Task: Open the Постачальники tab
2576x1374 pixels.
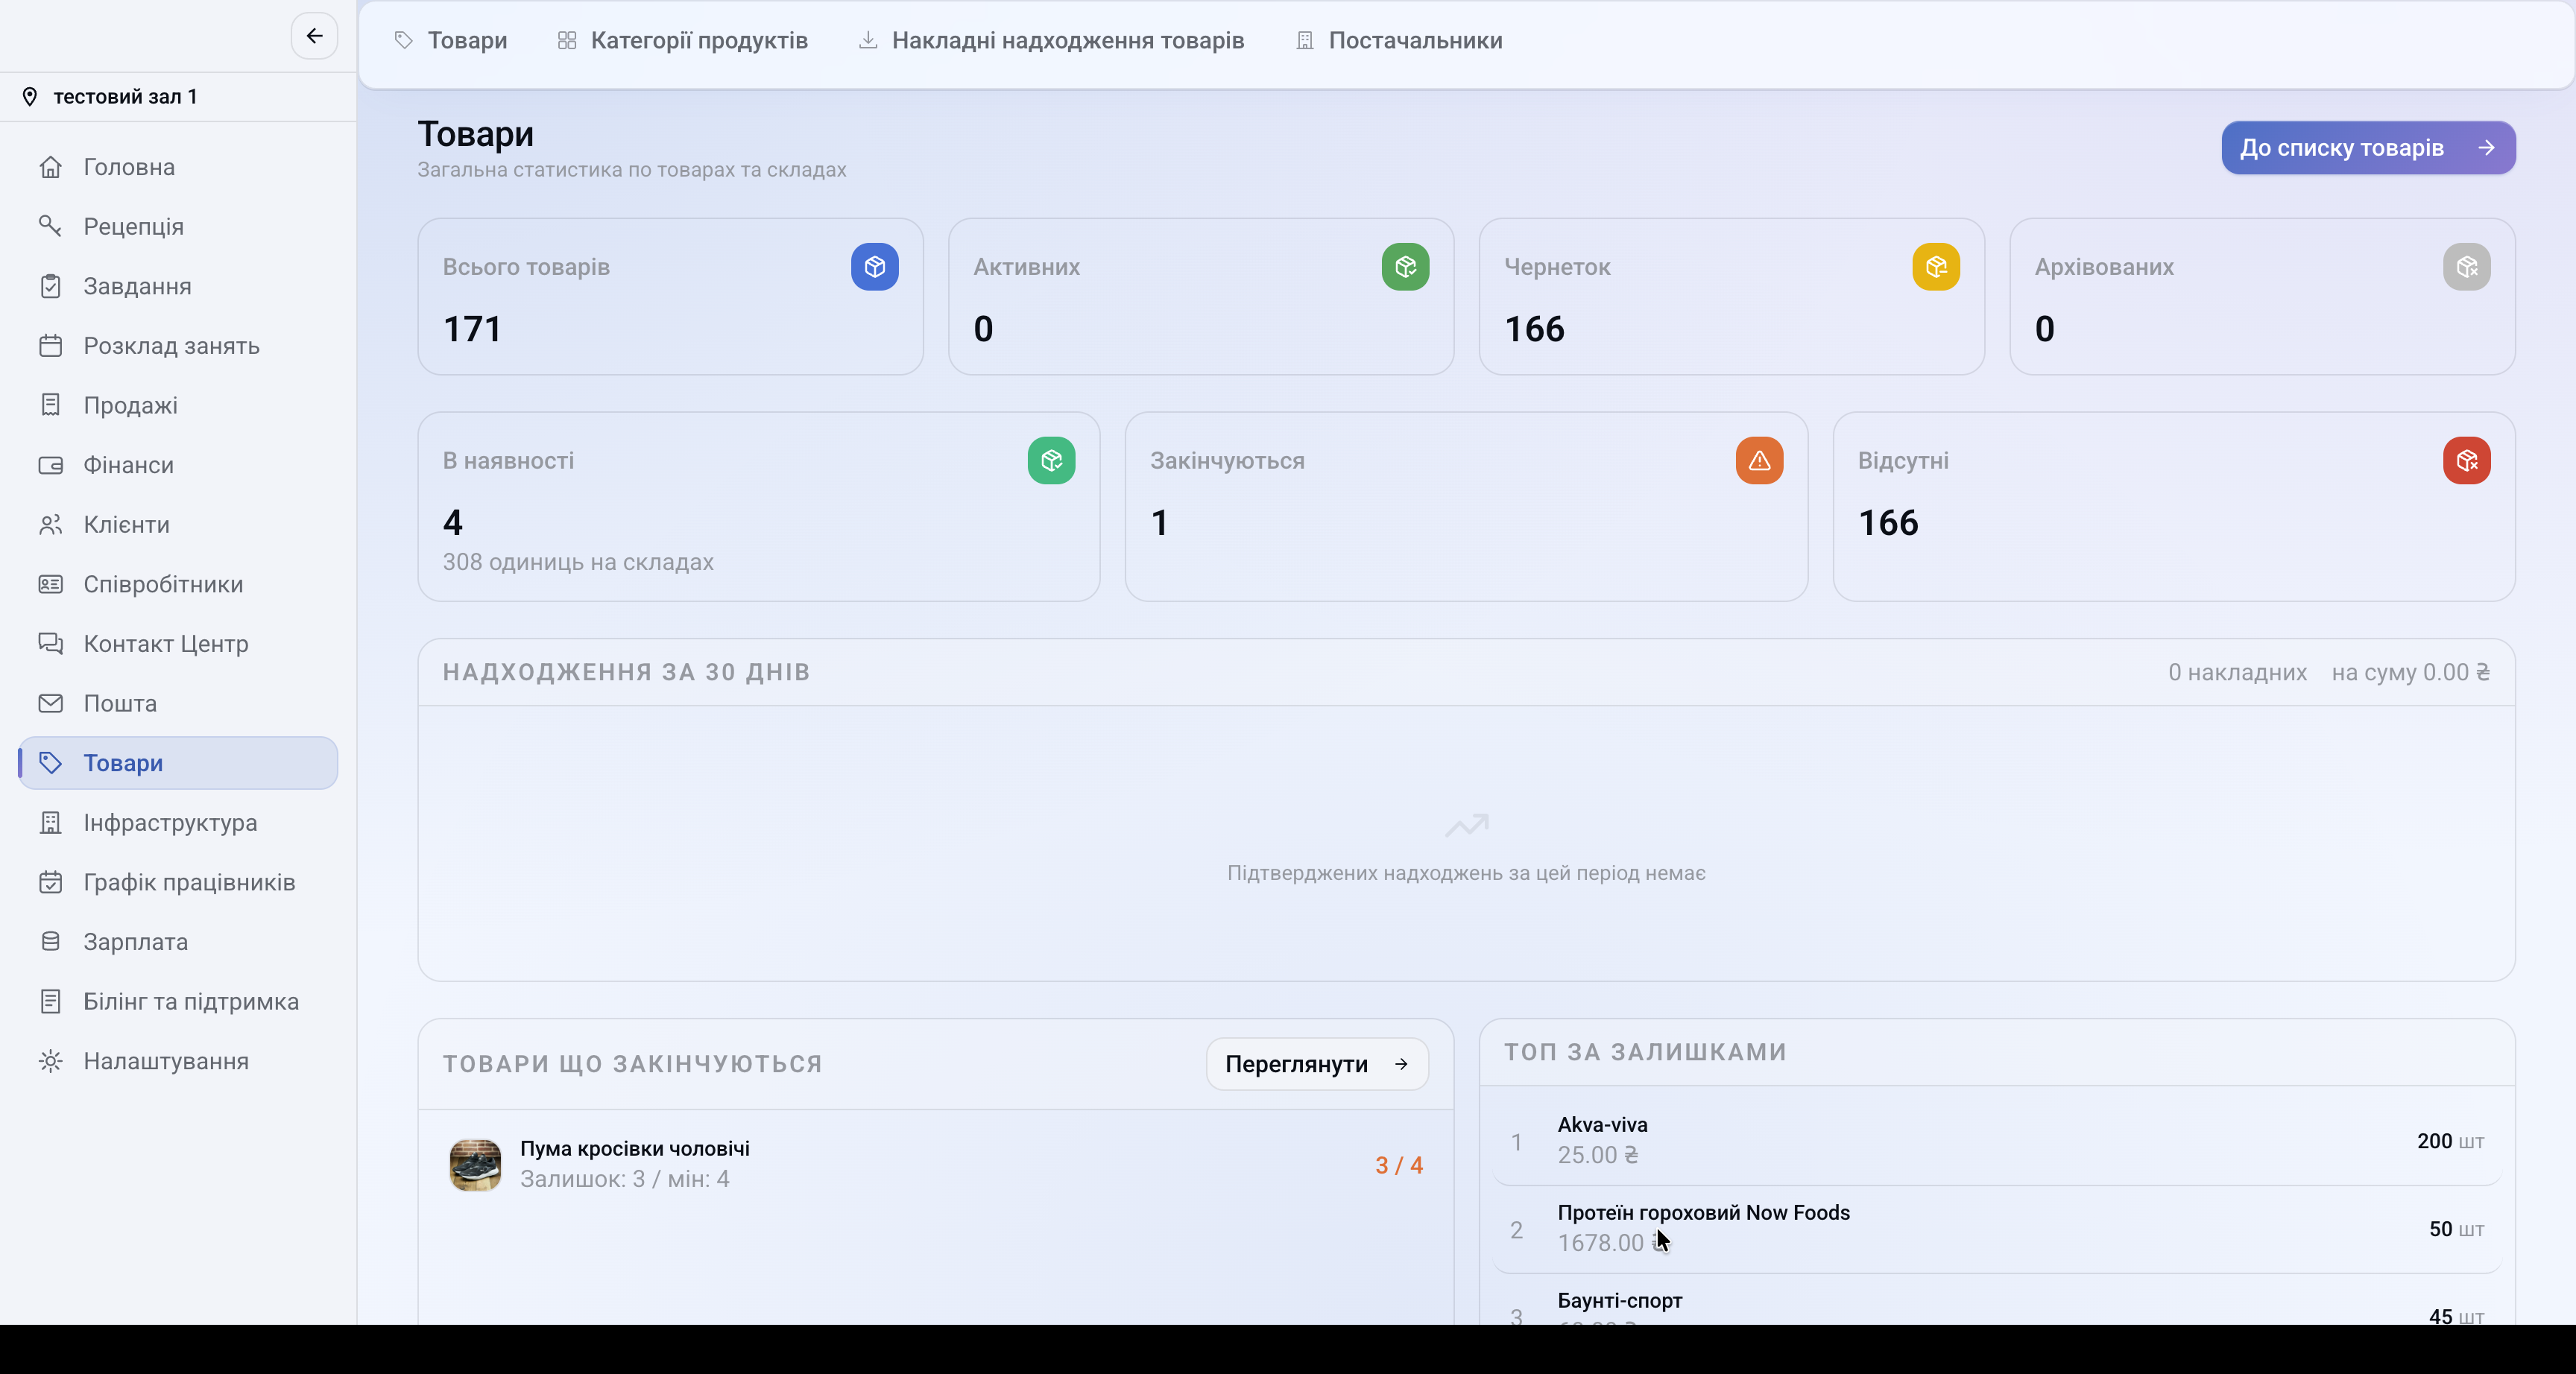Action: point(1399,41)
